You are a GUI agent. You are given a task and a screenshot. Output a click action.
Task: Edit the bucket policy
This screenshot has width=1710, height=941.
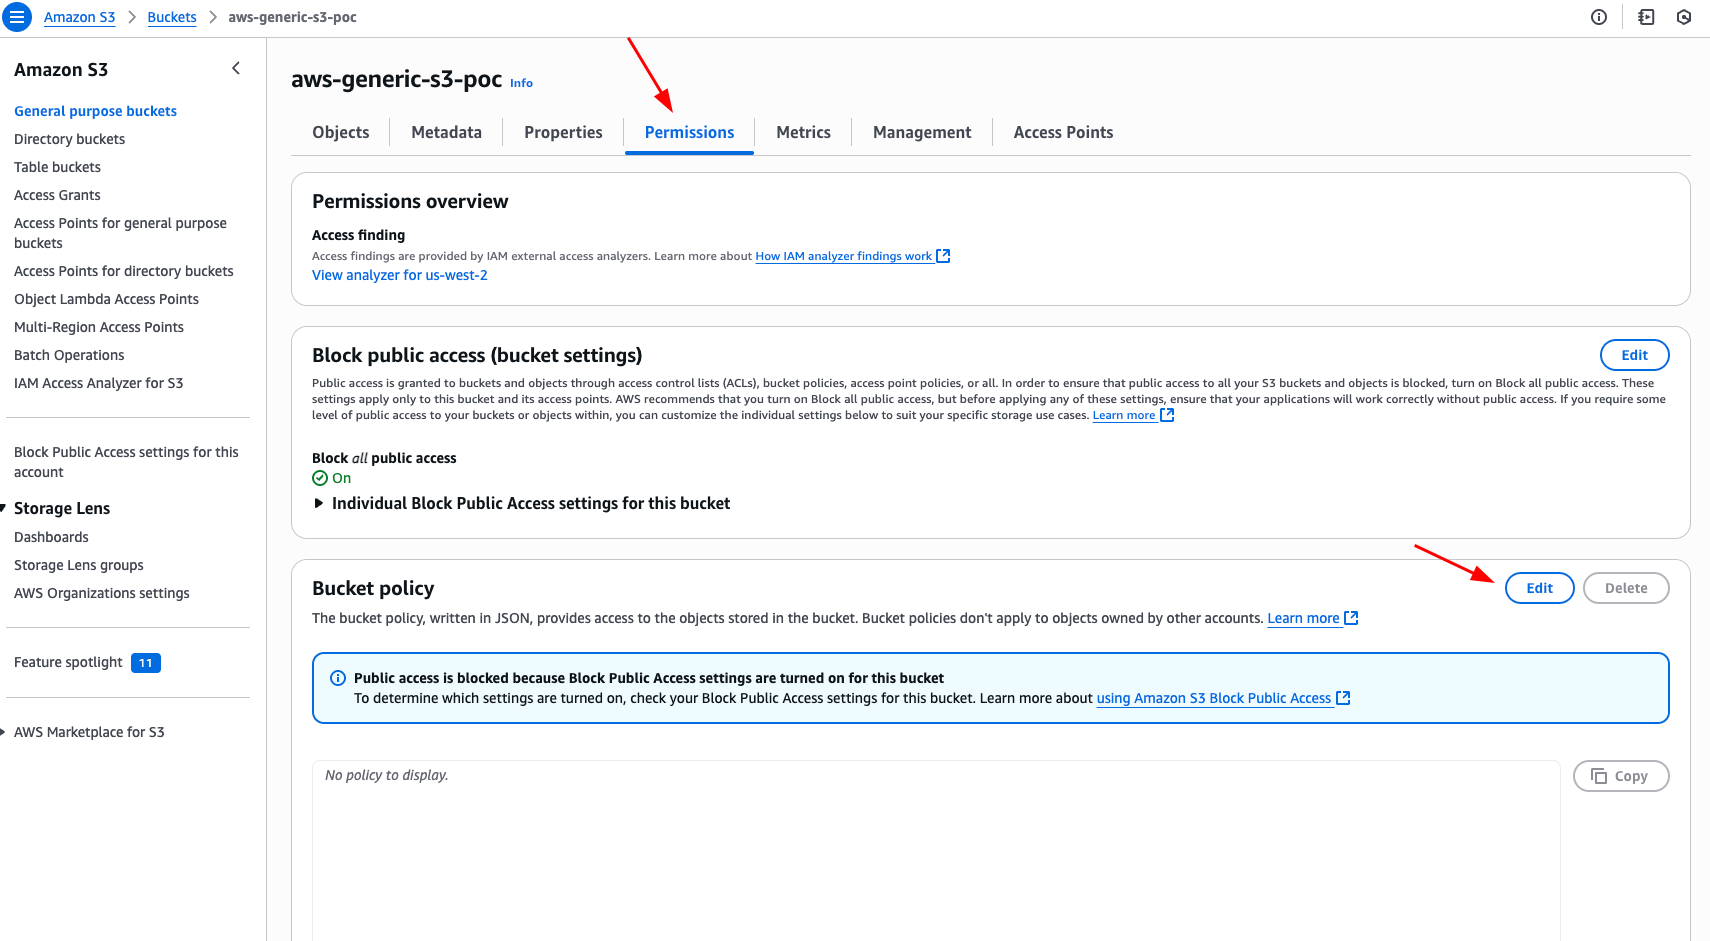1539,588
